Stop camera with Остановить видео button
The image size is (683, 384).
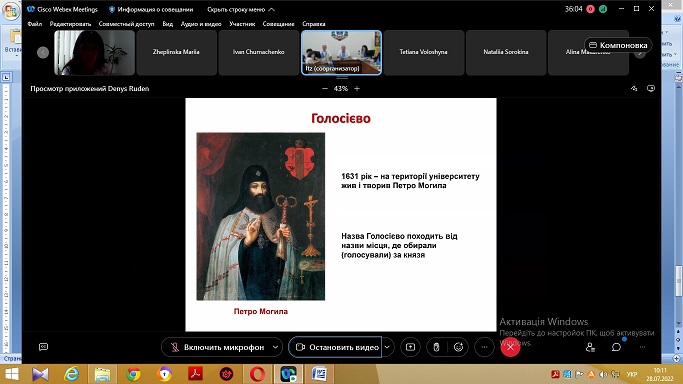click(336, 347)
